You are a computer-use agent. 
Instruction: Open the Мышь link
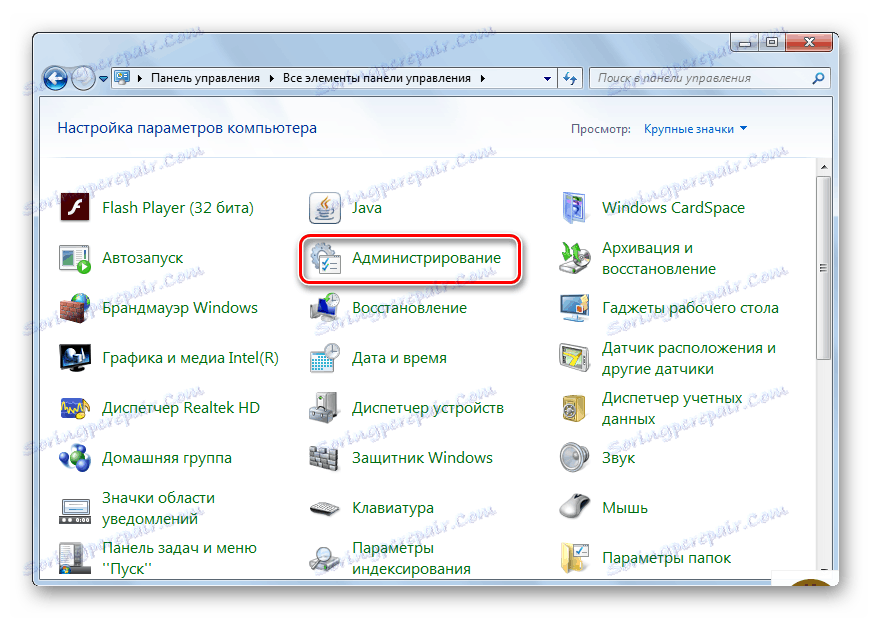[625, 508]
